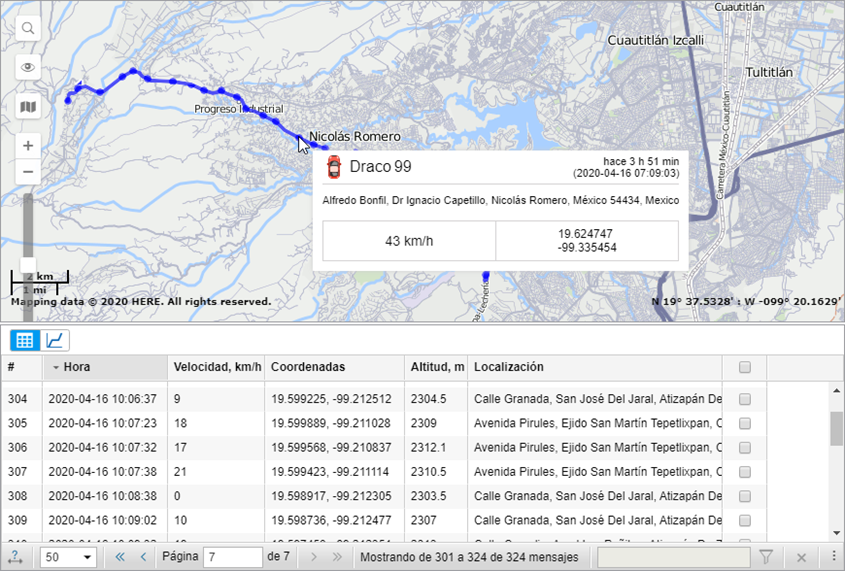Click the table scrollbar down arrow
845x571 pixels.
tap(836, 533)
